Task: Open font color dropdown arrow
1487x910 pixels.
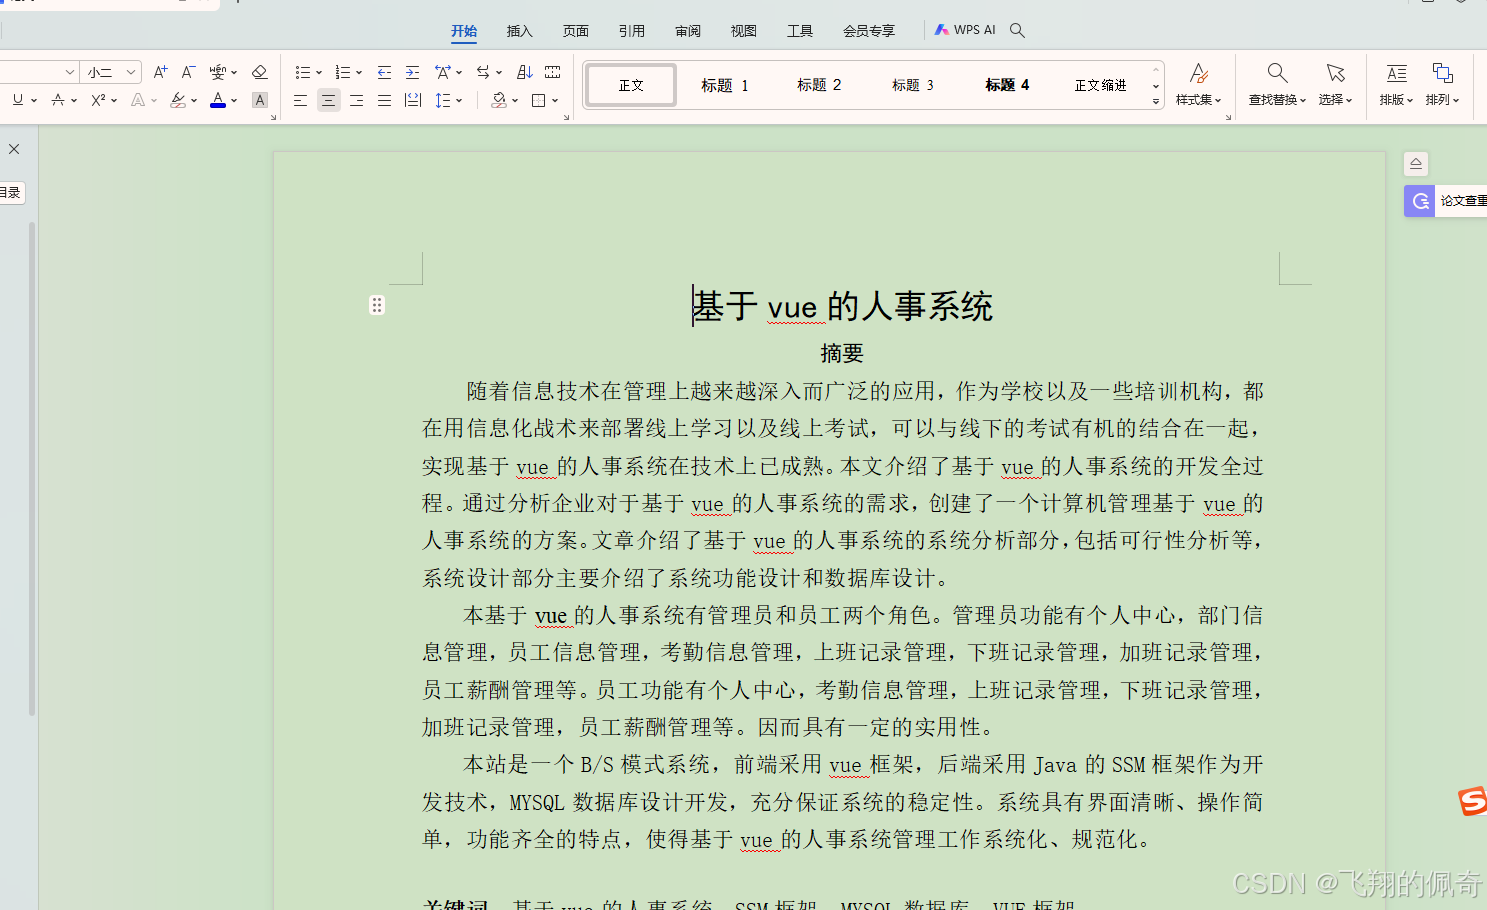Action: pos(234,101)
